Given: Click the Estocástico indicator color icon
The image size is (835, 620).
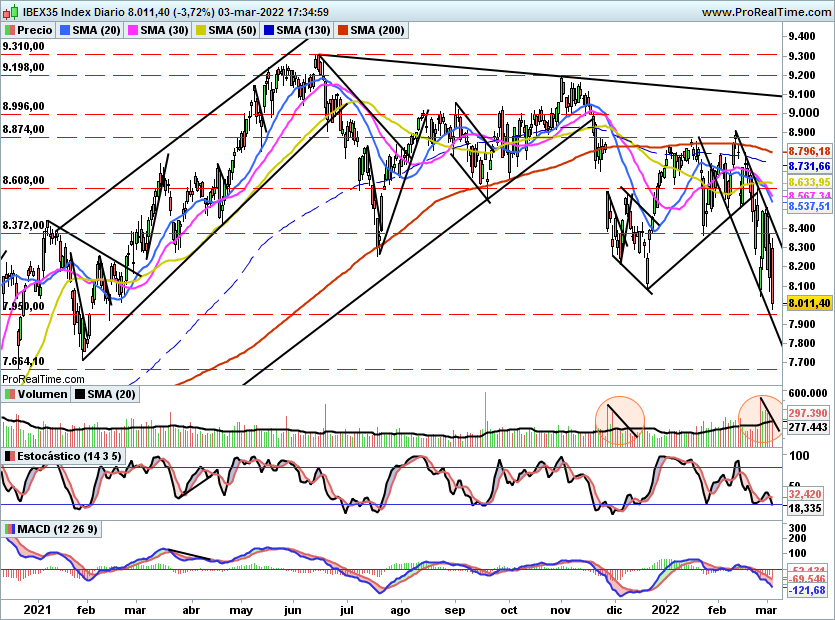Looking at the screenshot, I should (10, 456).
